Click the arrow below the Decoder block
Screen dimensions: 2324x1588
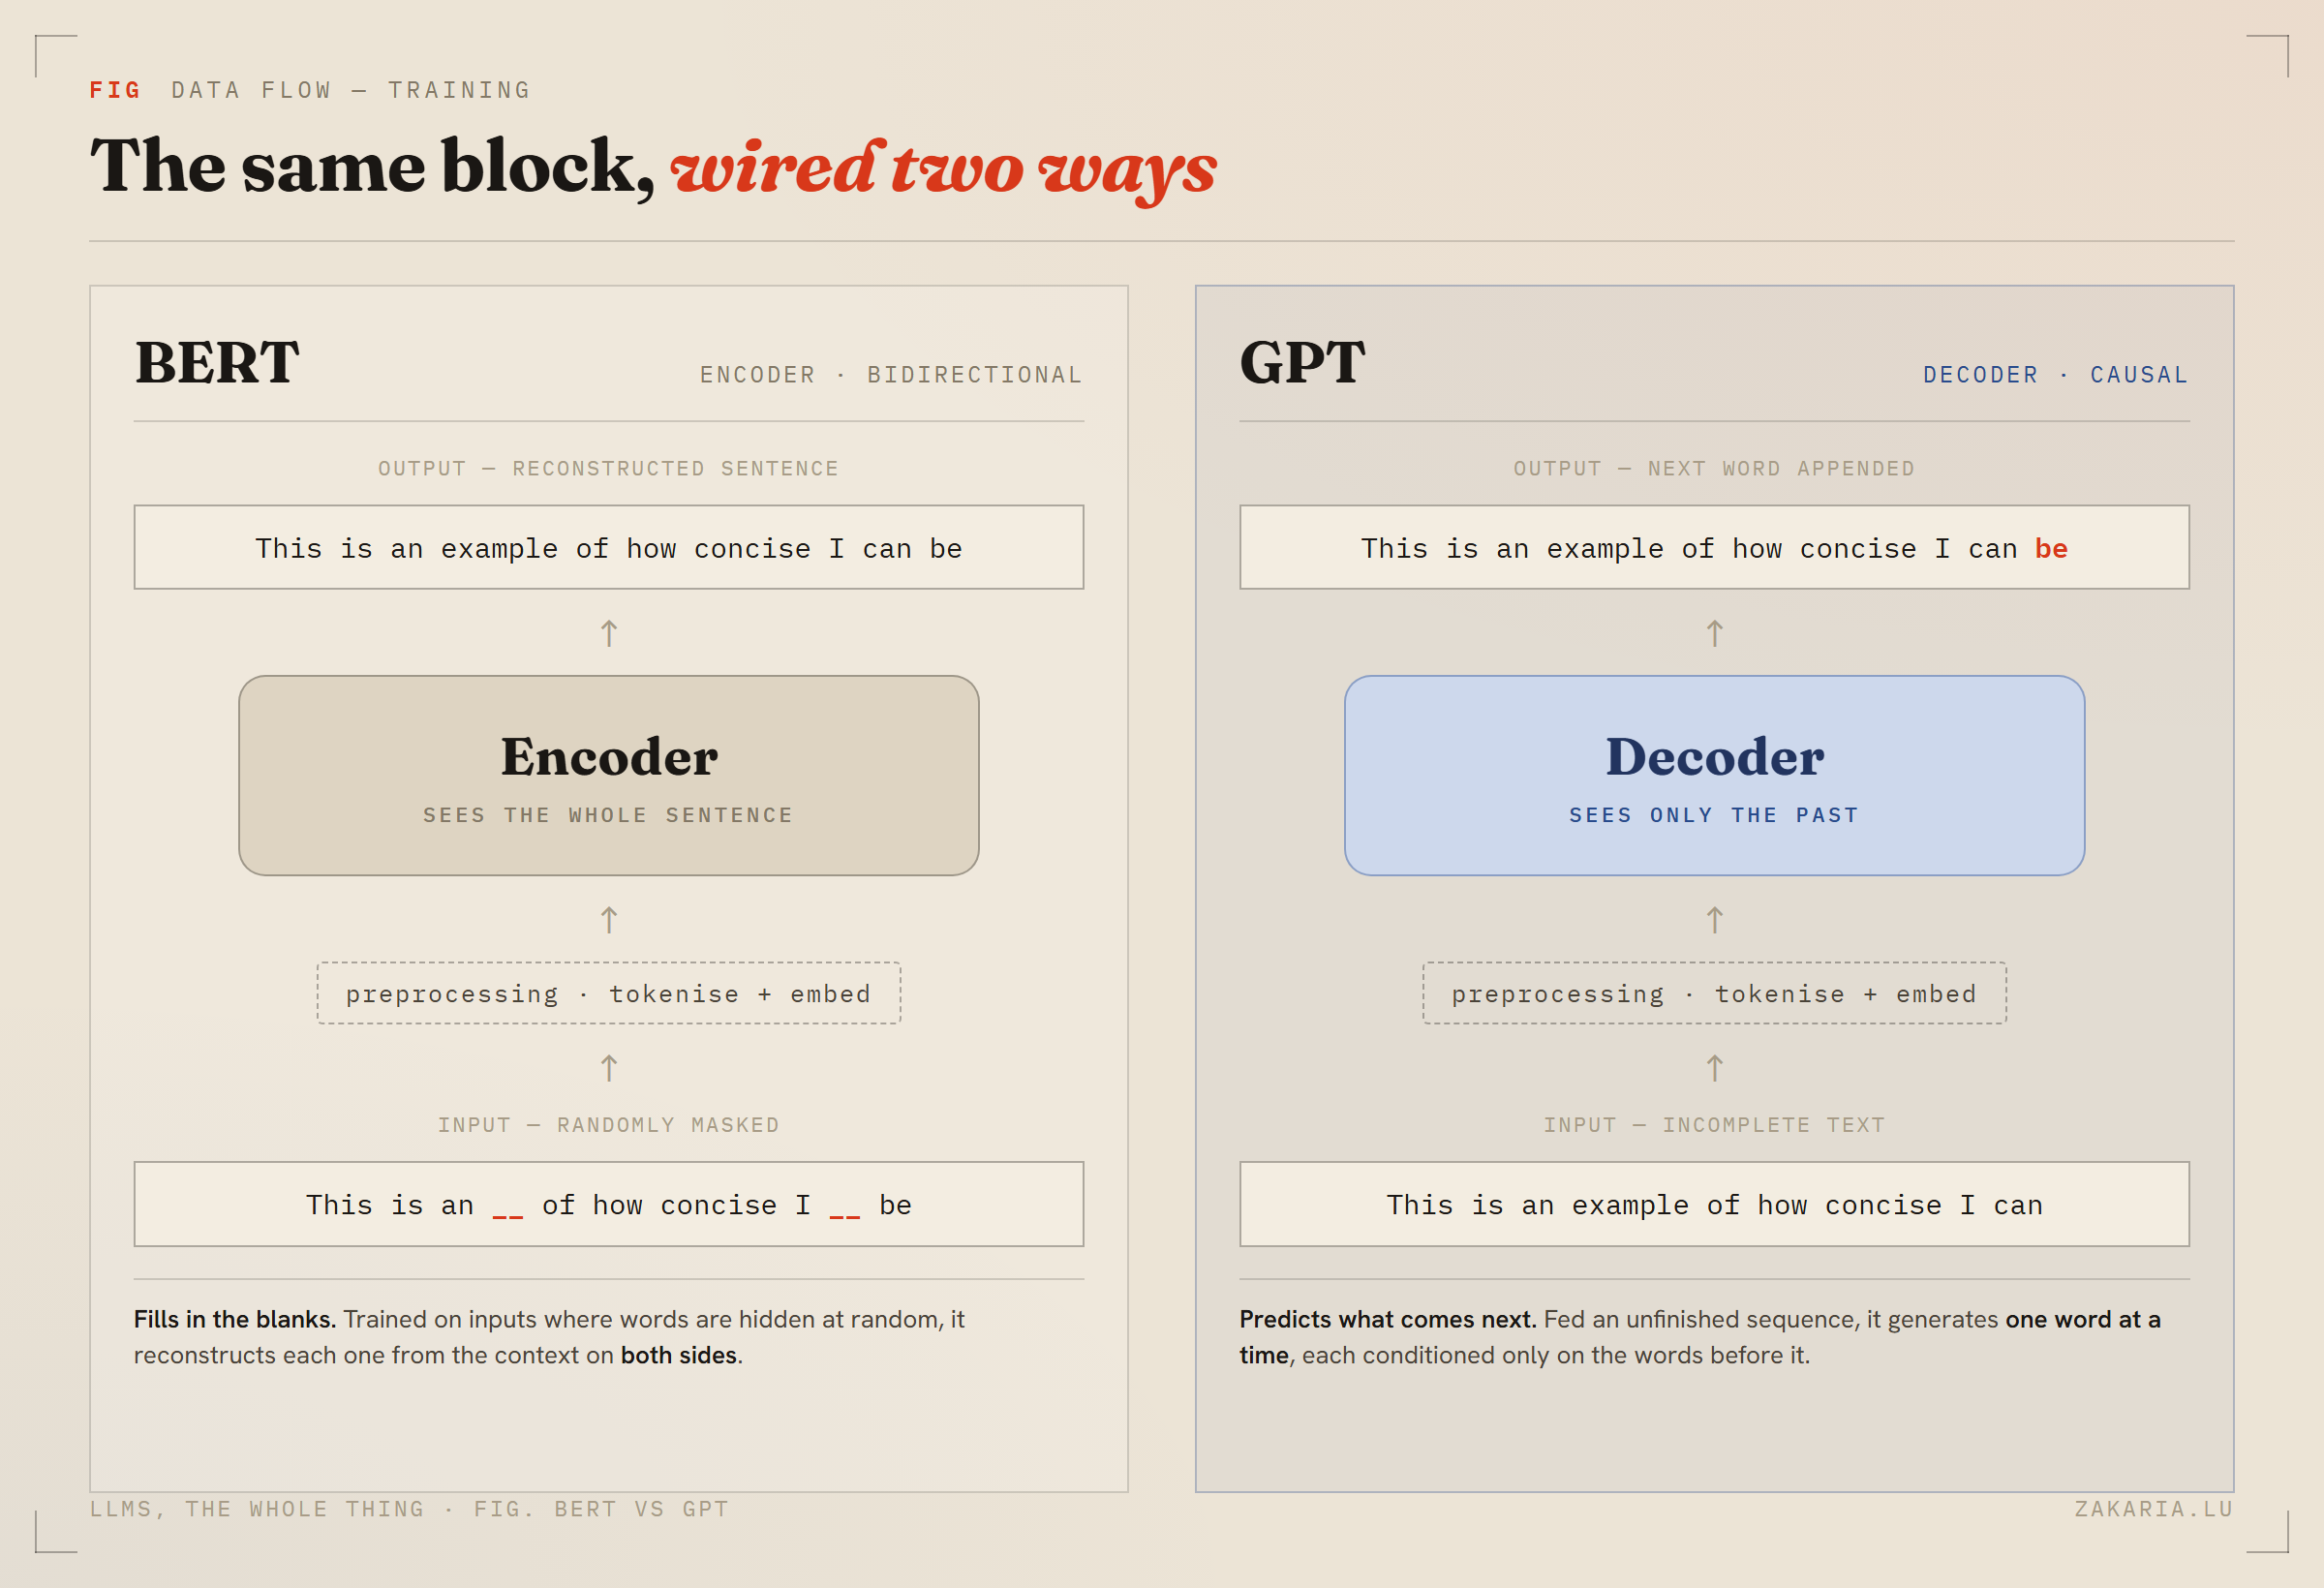1715,920
